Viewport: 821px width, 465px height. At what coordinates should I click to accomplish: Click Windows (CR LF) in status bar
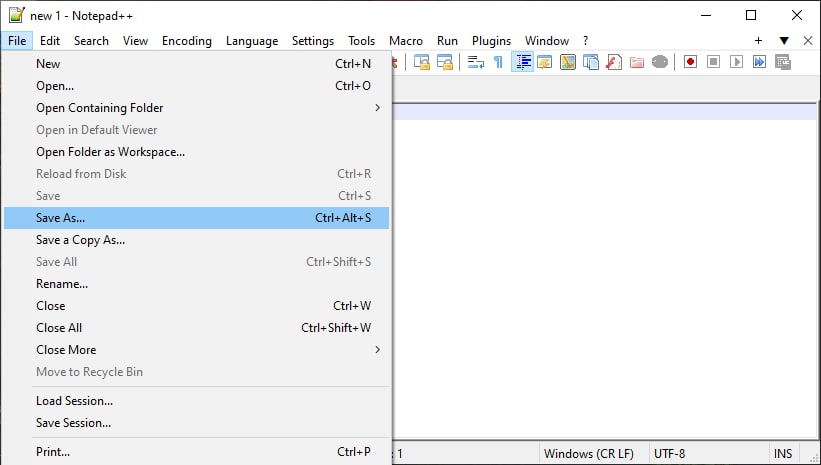pos(589,453)
